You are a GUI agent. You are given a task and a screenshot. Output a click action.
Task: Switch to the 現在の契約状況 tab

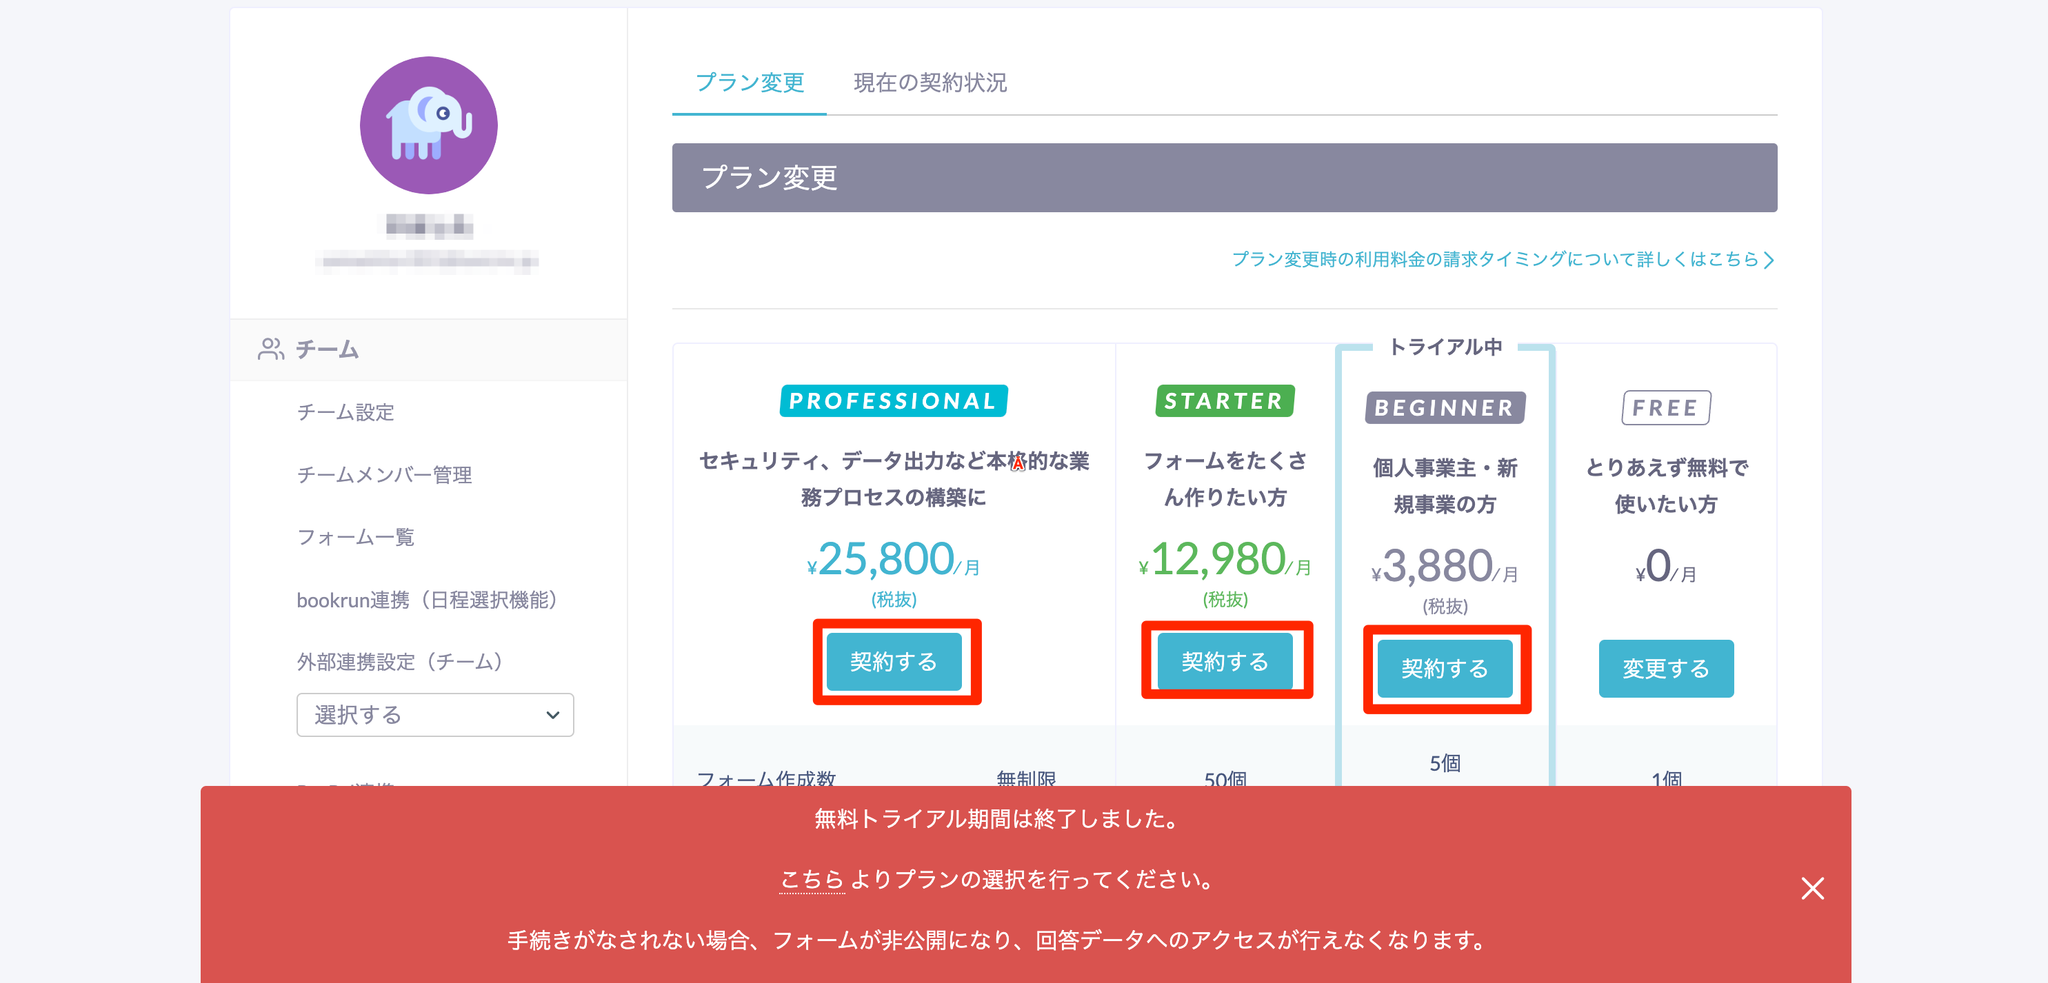pos(930,83)
